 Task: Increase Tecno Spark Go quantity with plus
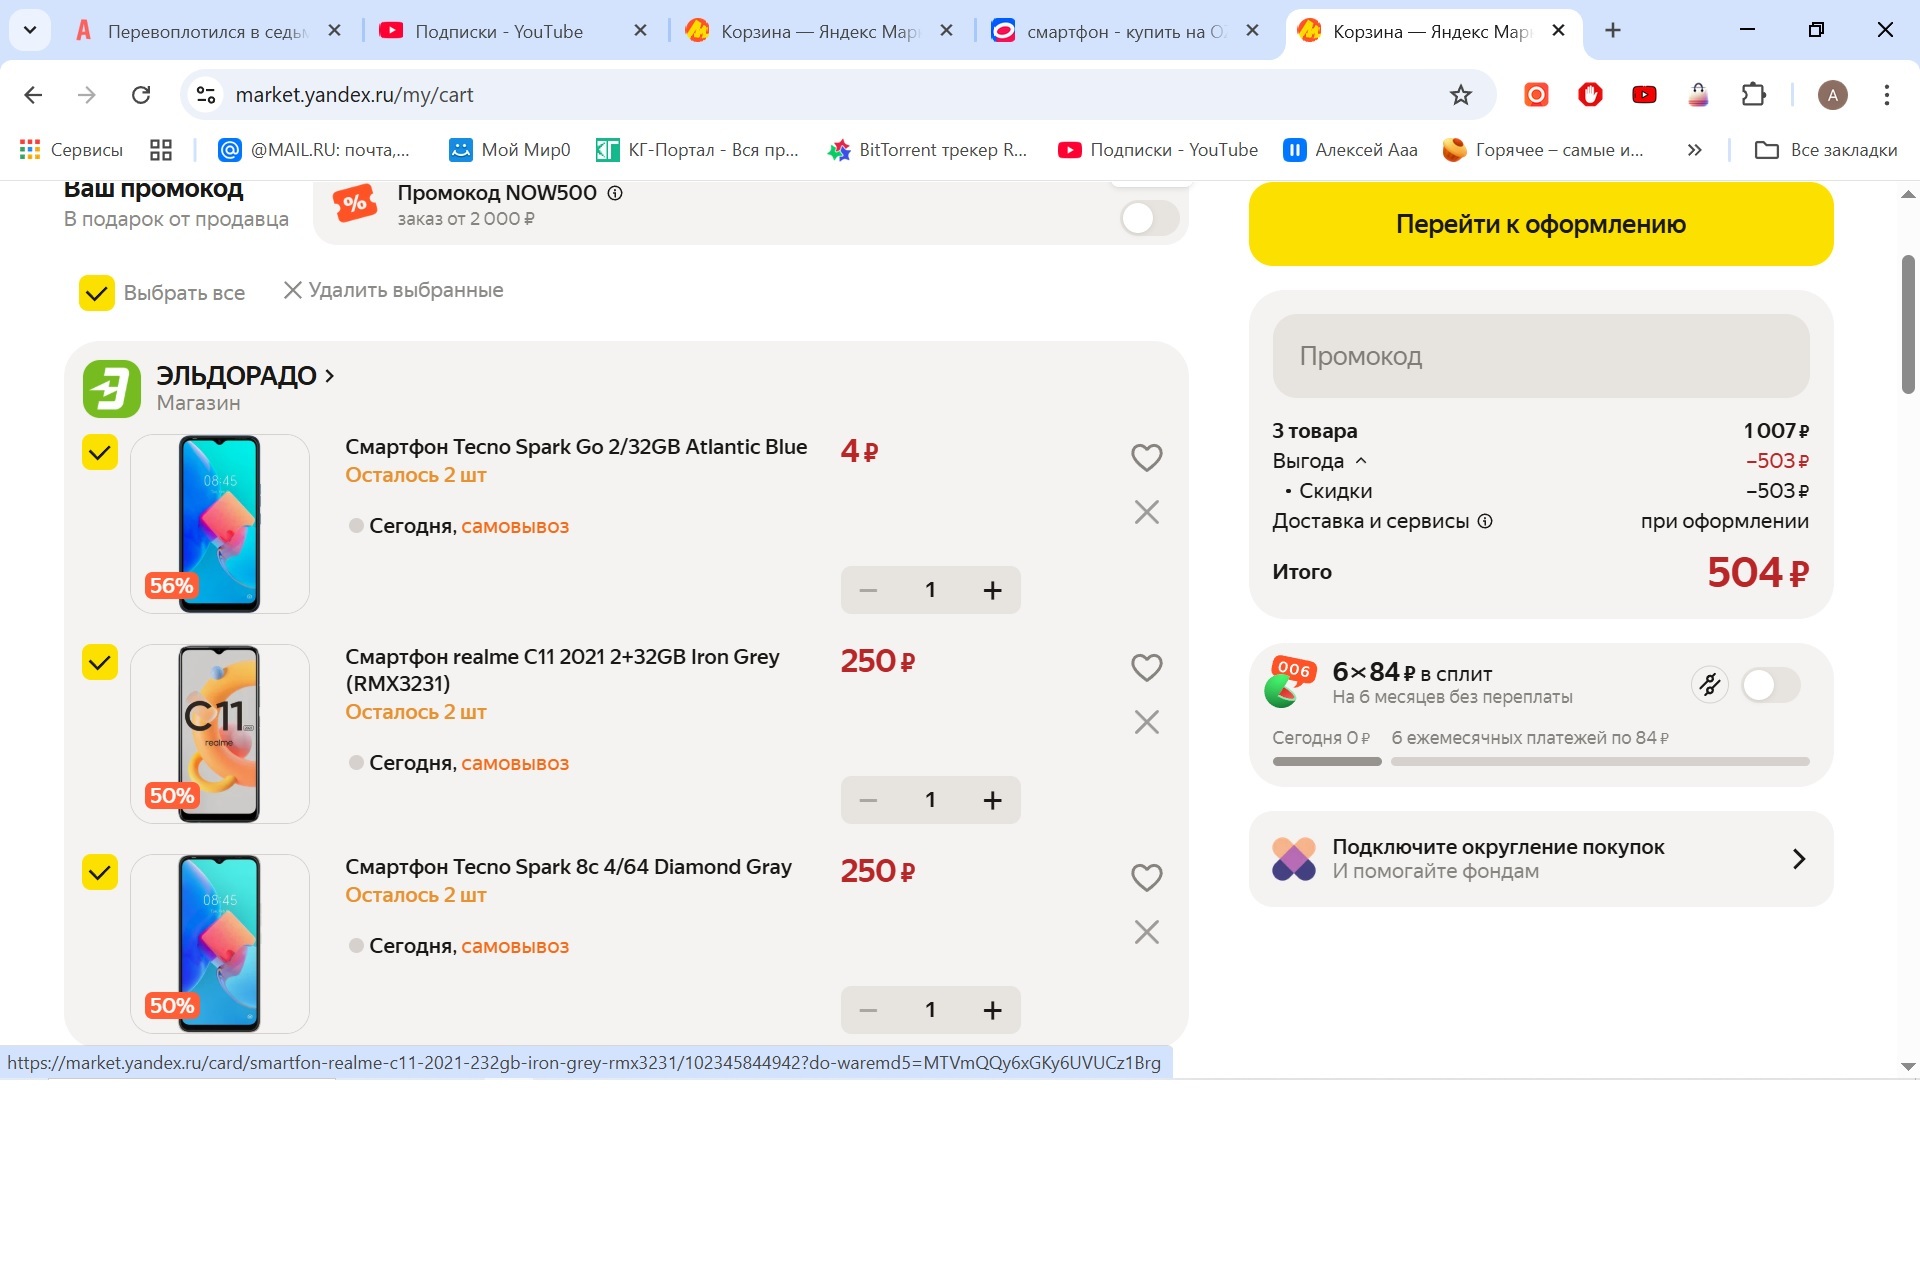pos(992,590)
